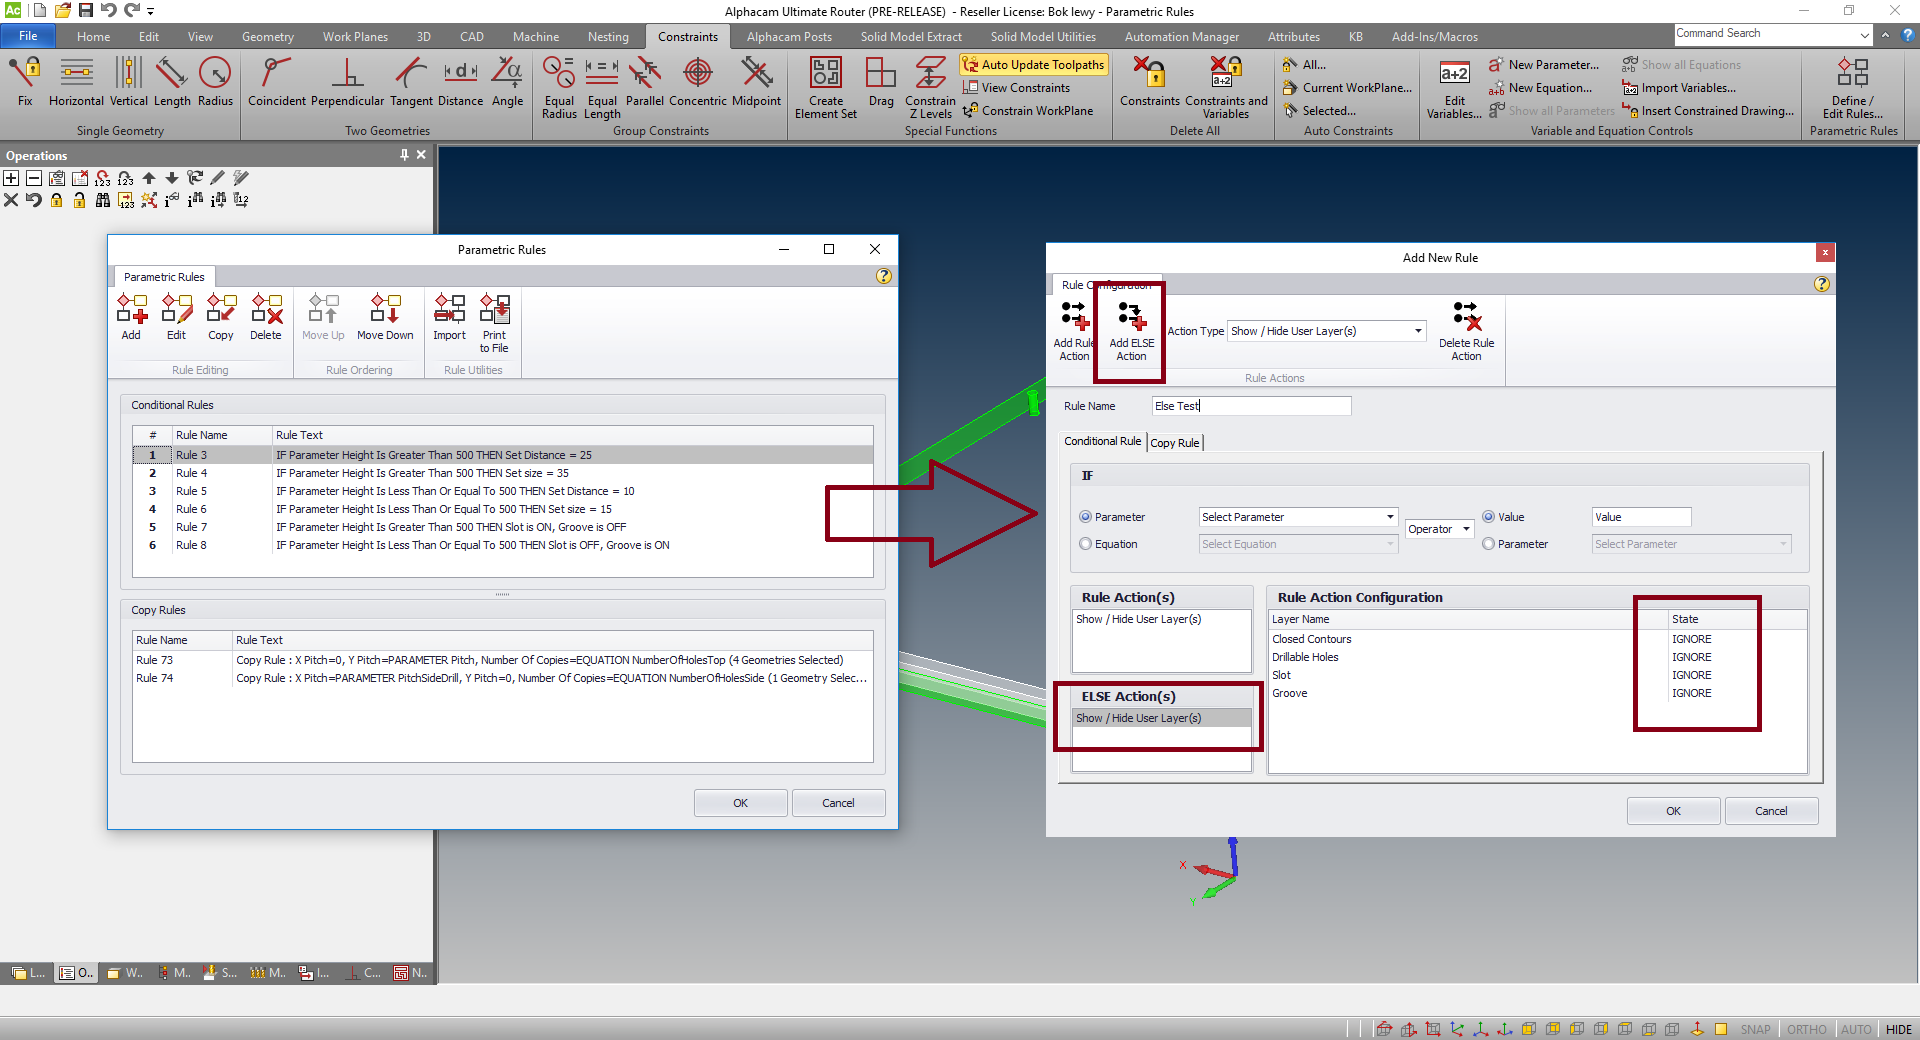Click OK in Add New Rule
The image size is (1920, 1040).
(x=1673, y=811)
